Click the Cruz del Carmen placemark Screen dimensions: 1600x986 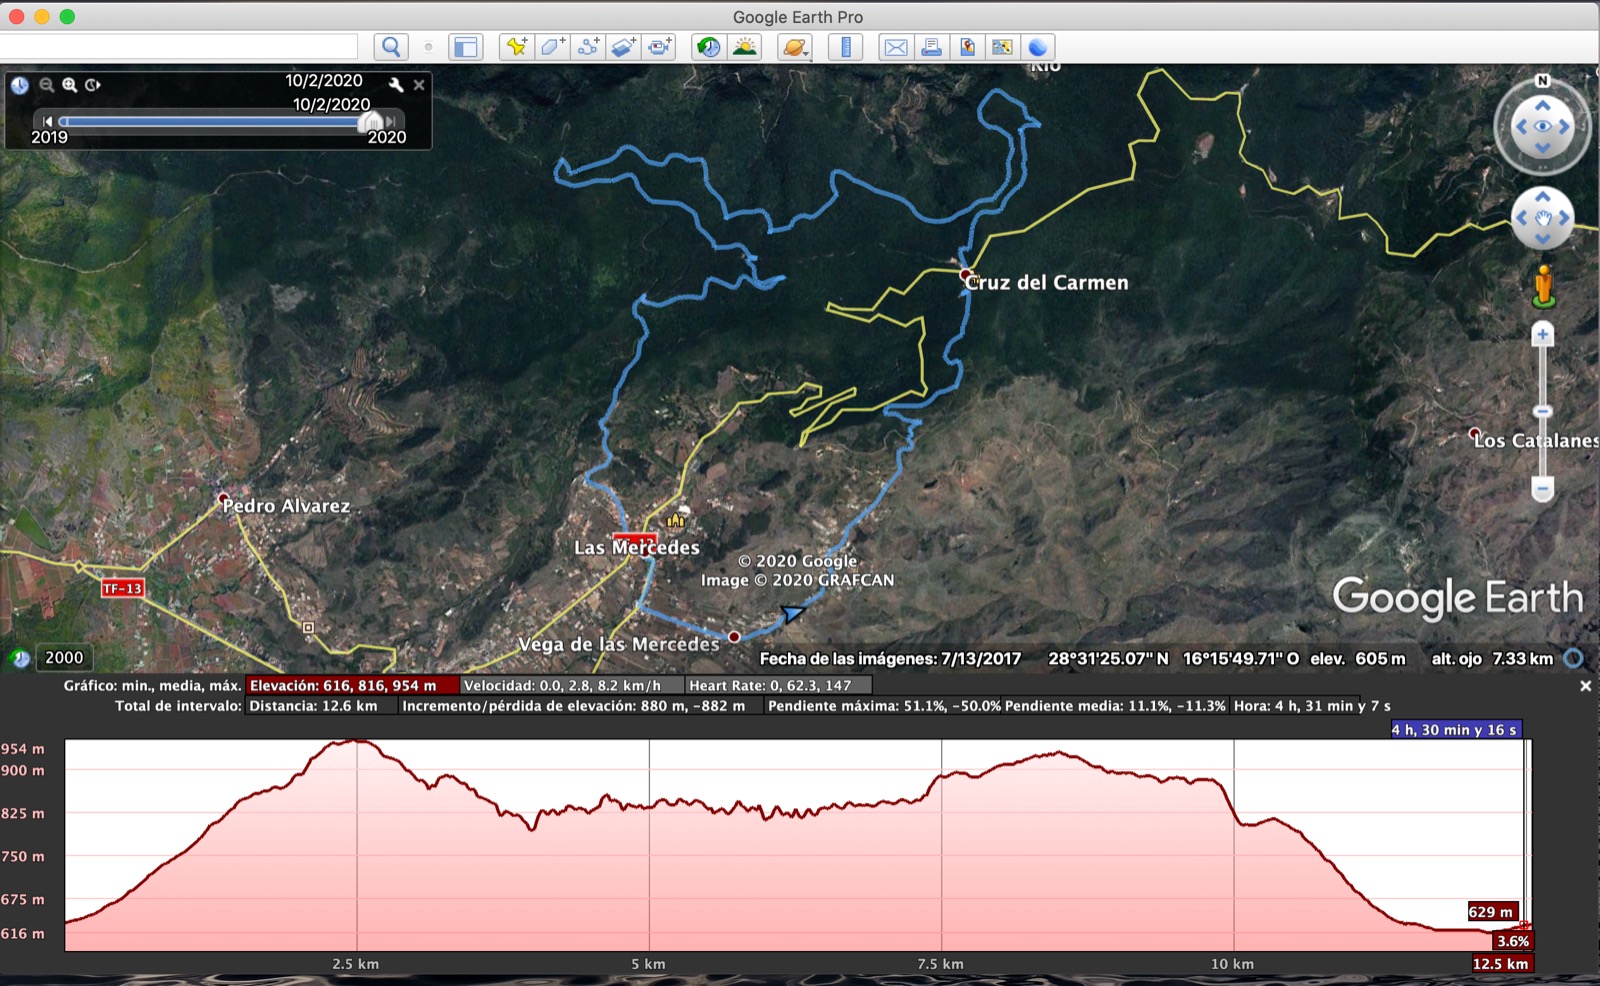coord(965,274)
